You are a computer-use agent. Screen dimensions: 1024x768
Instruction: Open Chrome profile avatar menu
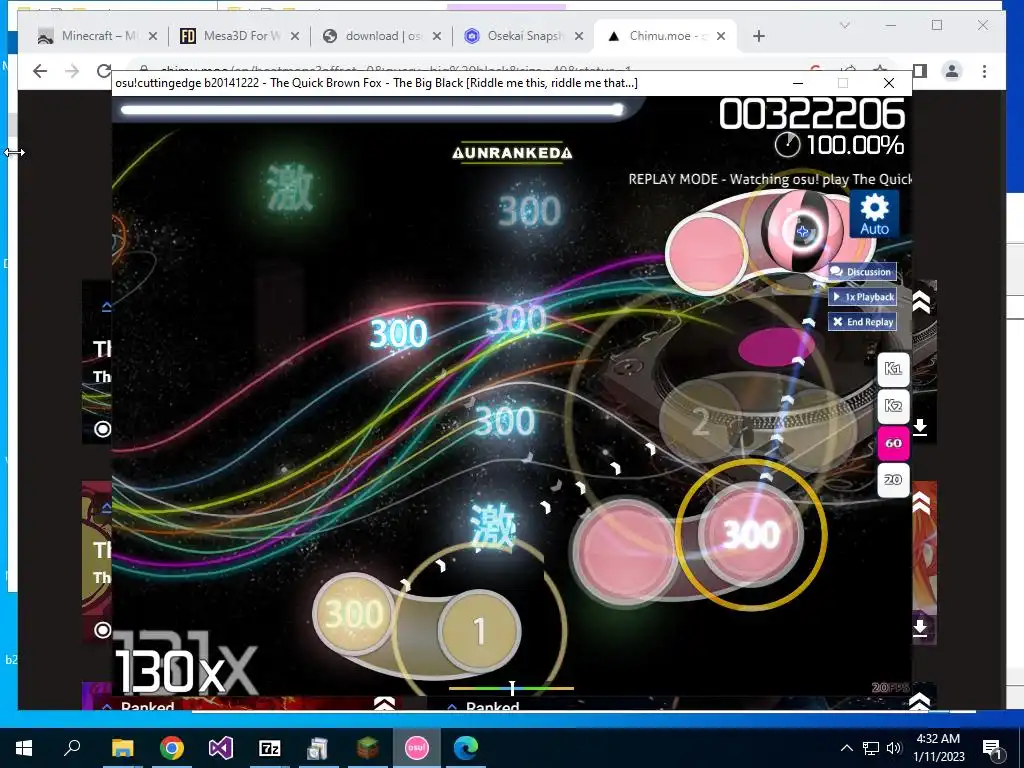pyautogui.click(x=952, y=71)
